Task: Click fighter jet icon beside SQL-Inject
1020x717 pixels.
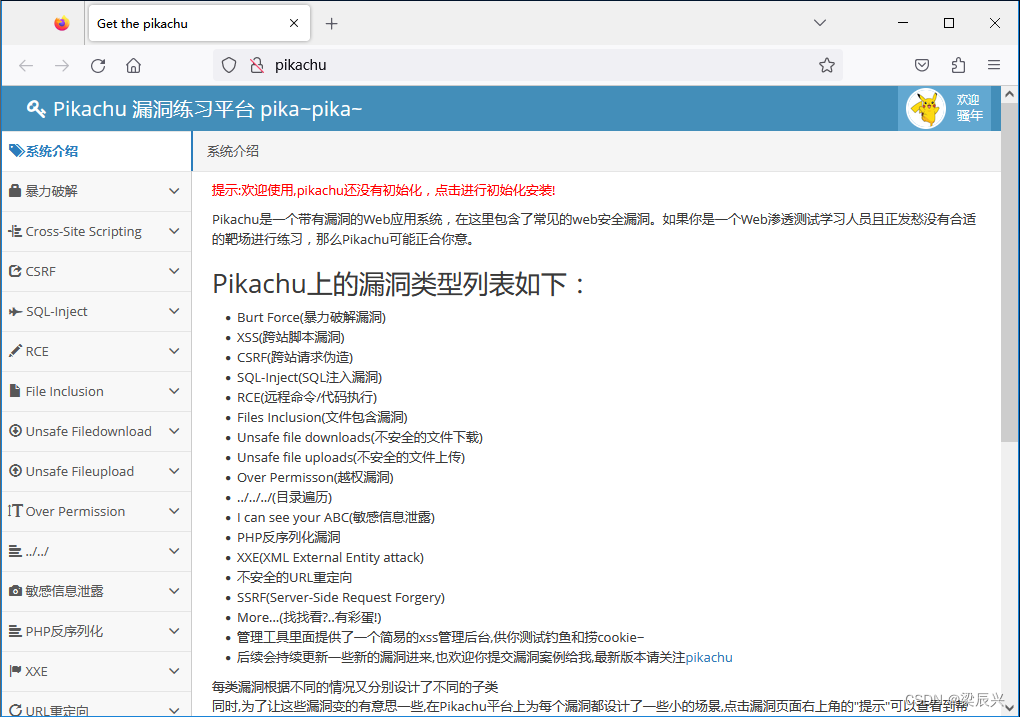Action: coord(16,312)
